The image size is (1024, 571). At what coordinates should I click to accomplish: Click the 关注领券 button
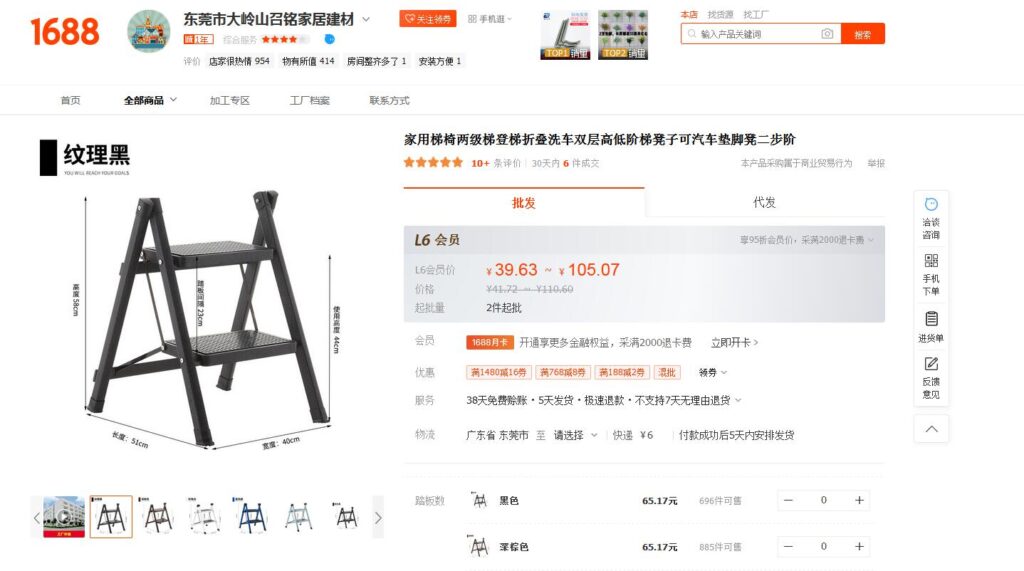pyautogui.click(x=428, y=19)
